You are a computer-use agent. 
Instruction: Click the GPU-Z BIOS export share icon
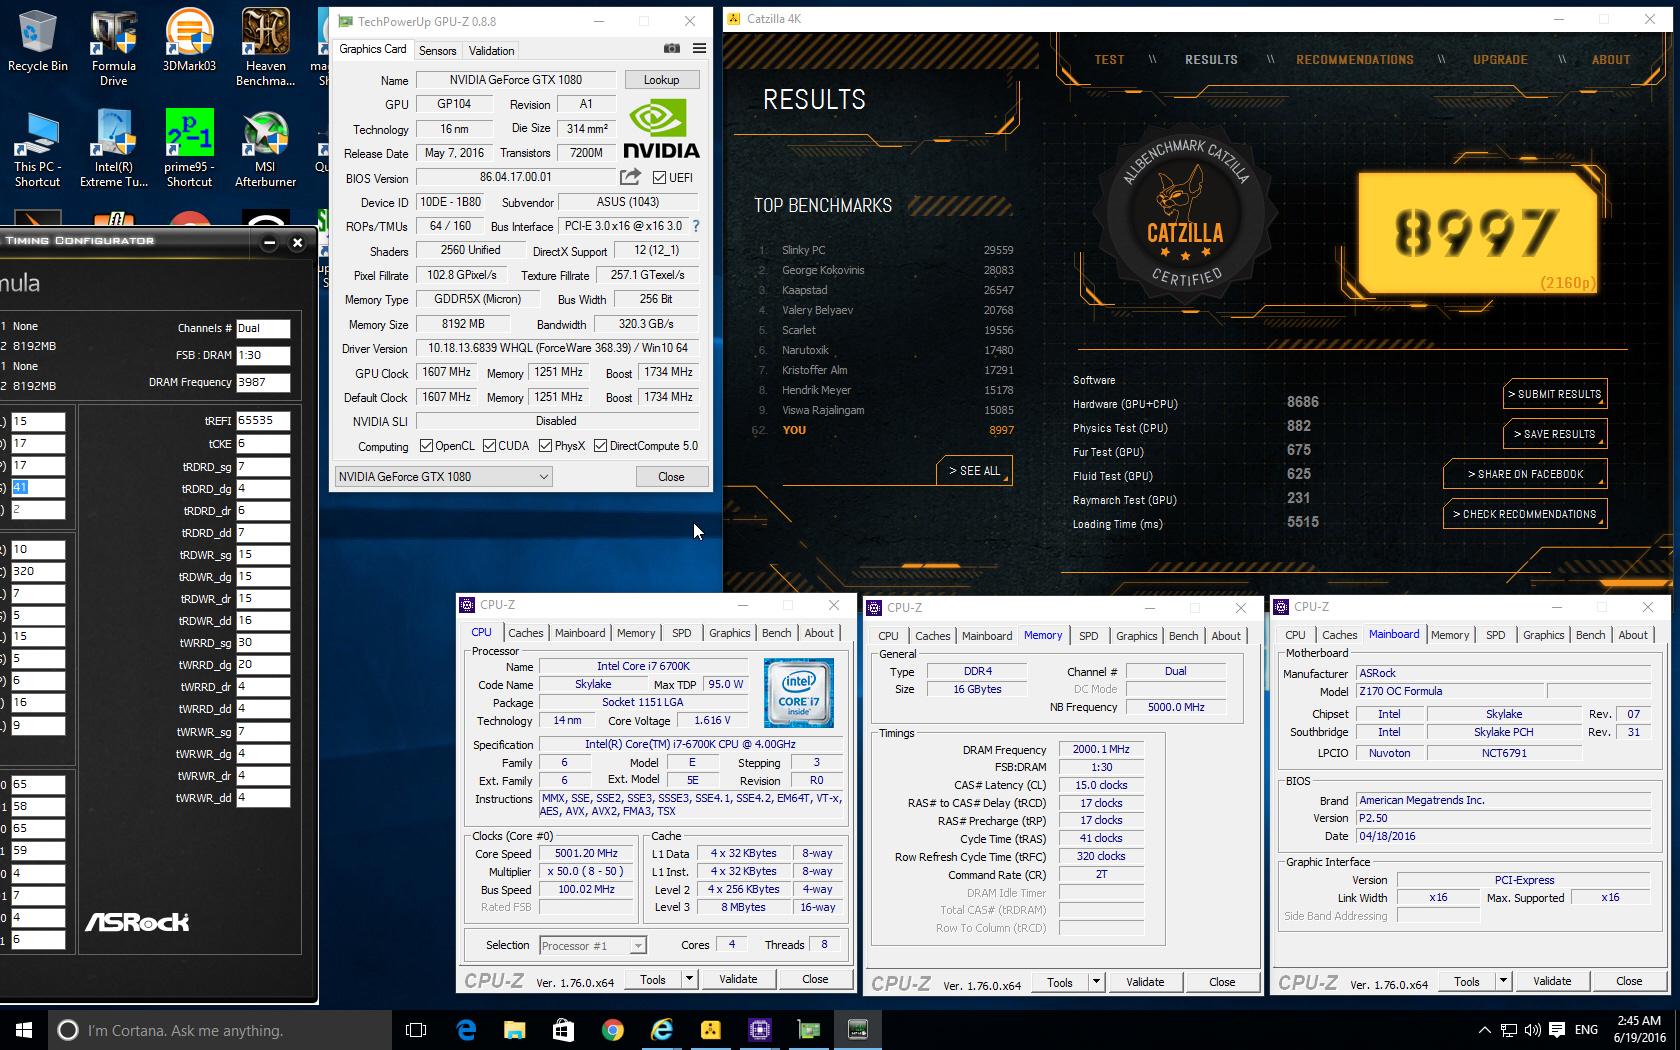(x=630, y=177)
